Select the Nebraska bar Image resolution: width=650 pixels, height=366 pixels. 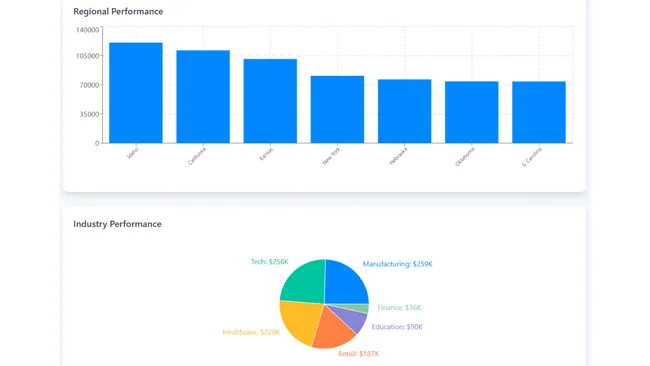coord(405,111)
